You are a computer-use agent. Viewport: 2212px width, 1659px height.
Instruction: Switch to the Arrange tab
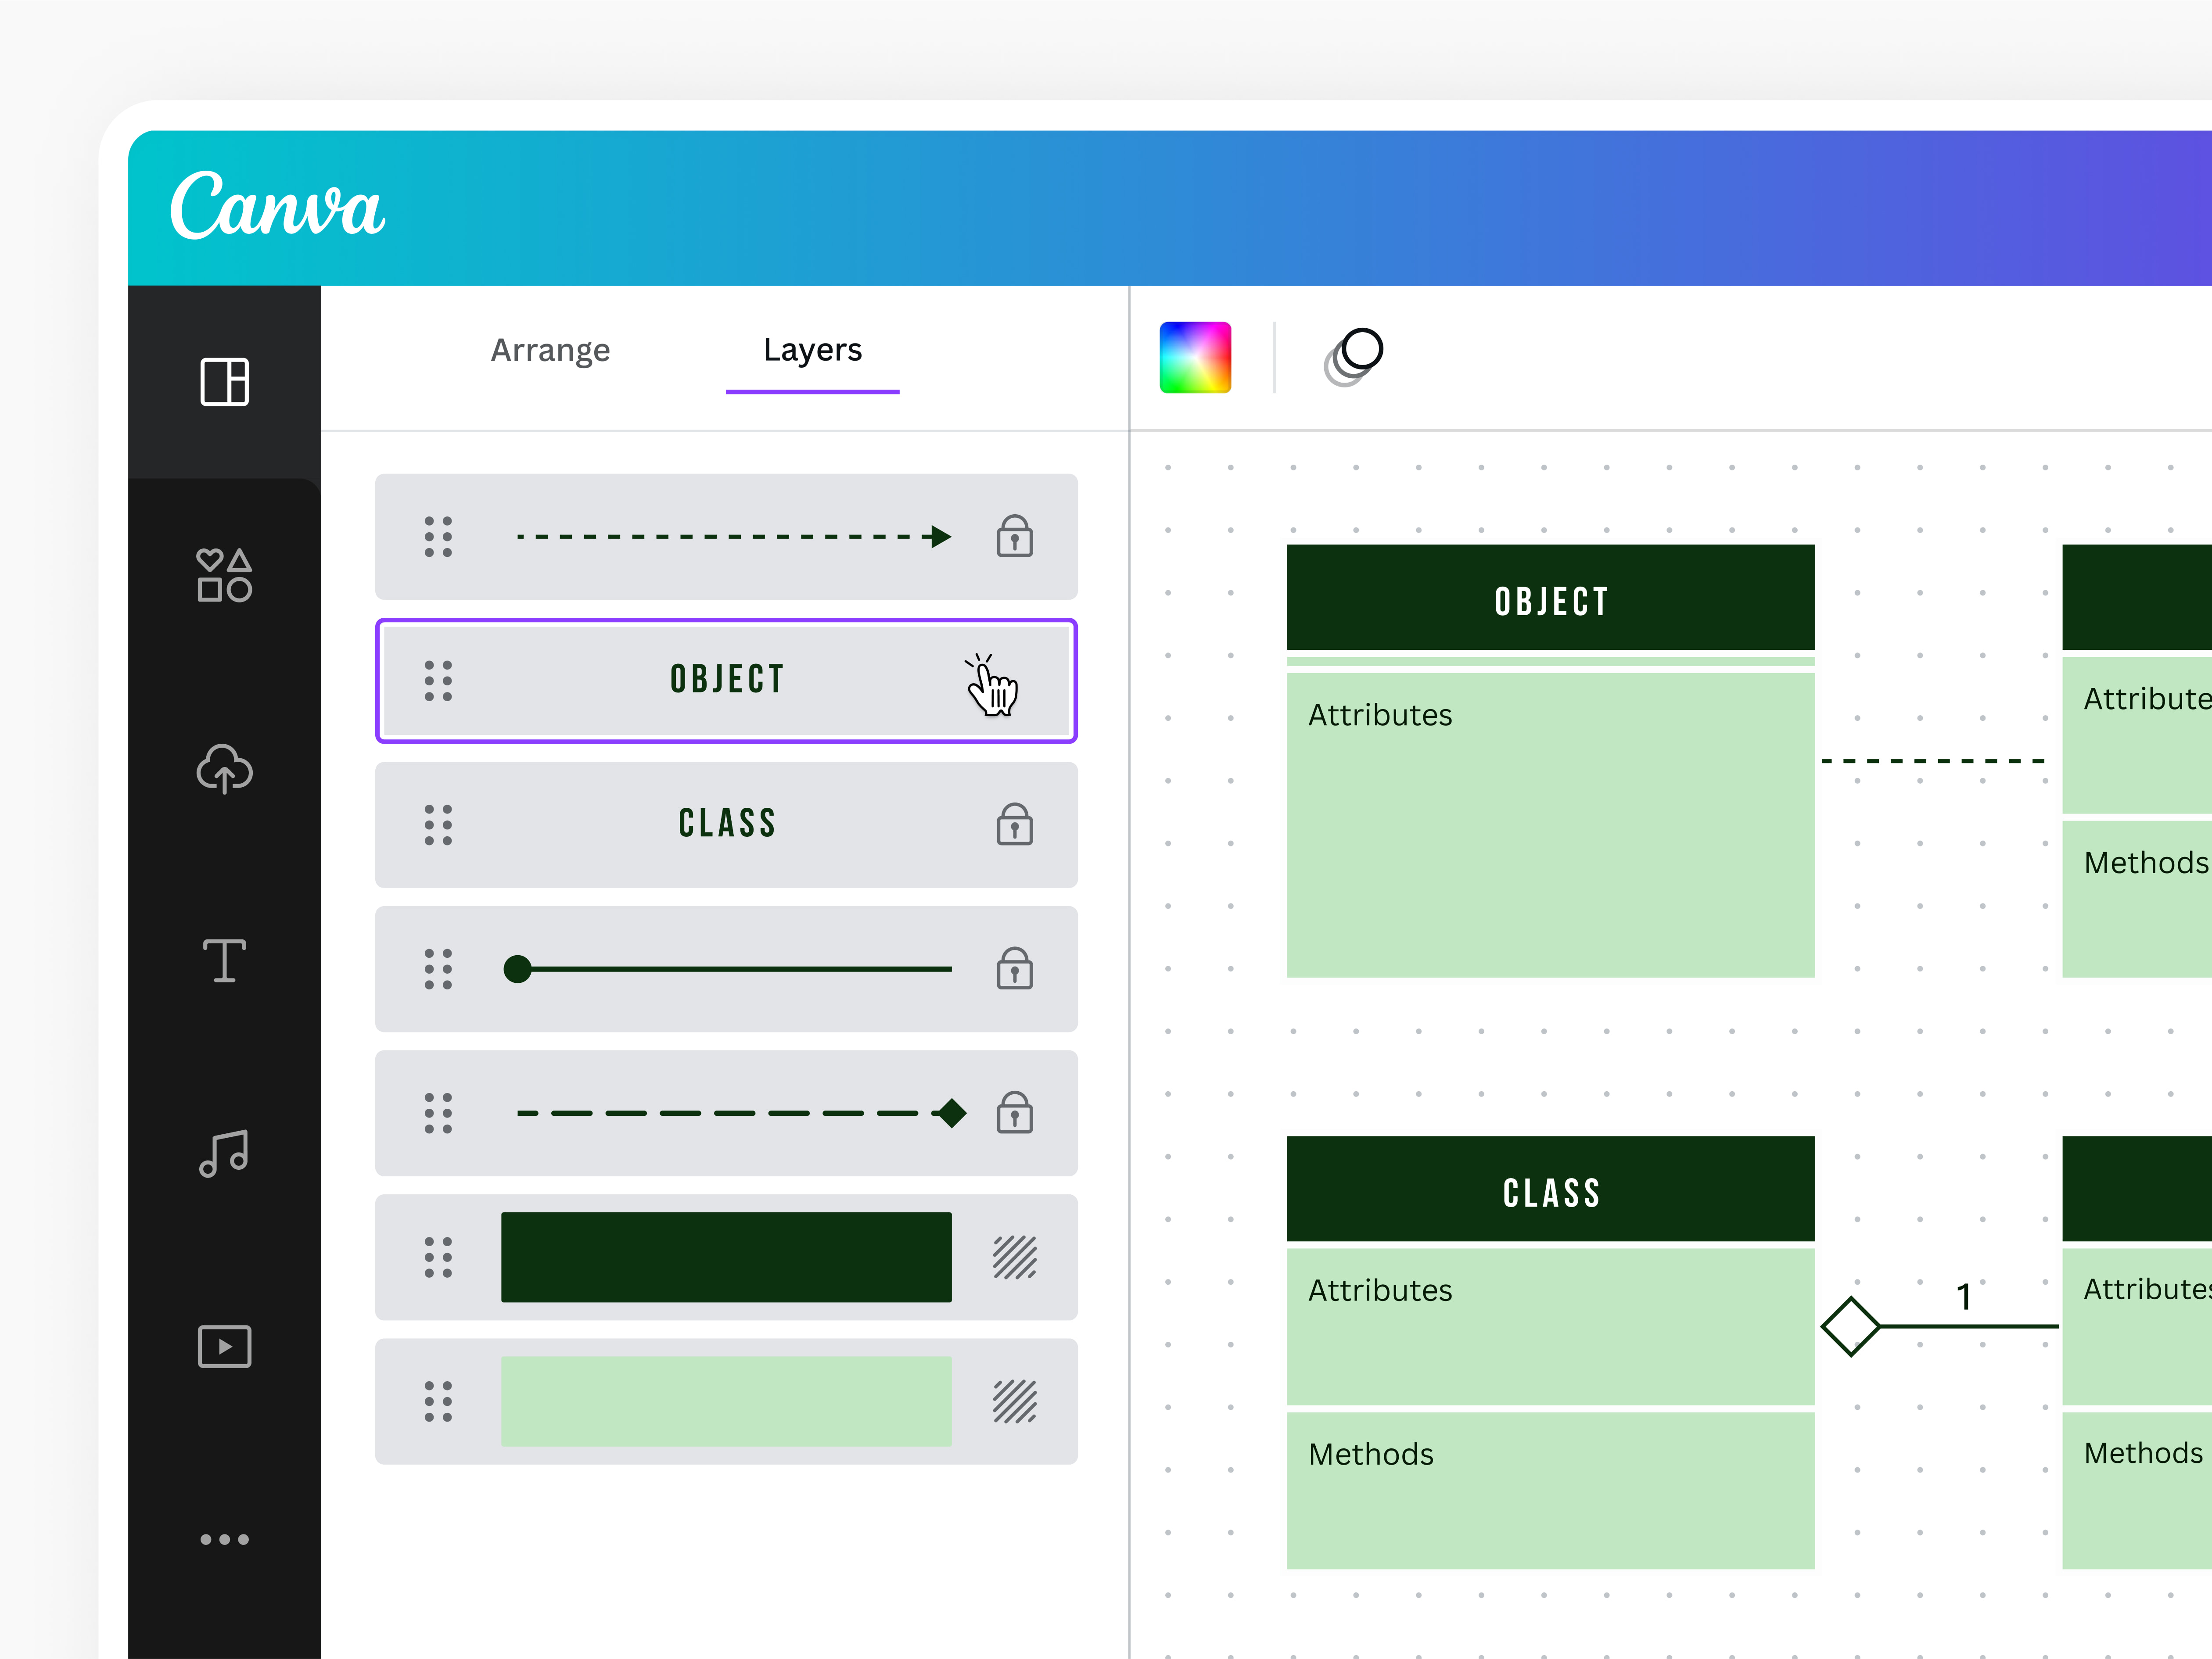550,350
